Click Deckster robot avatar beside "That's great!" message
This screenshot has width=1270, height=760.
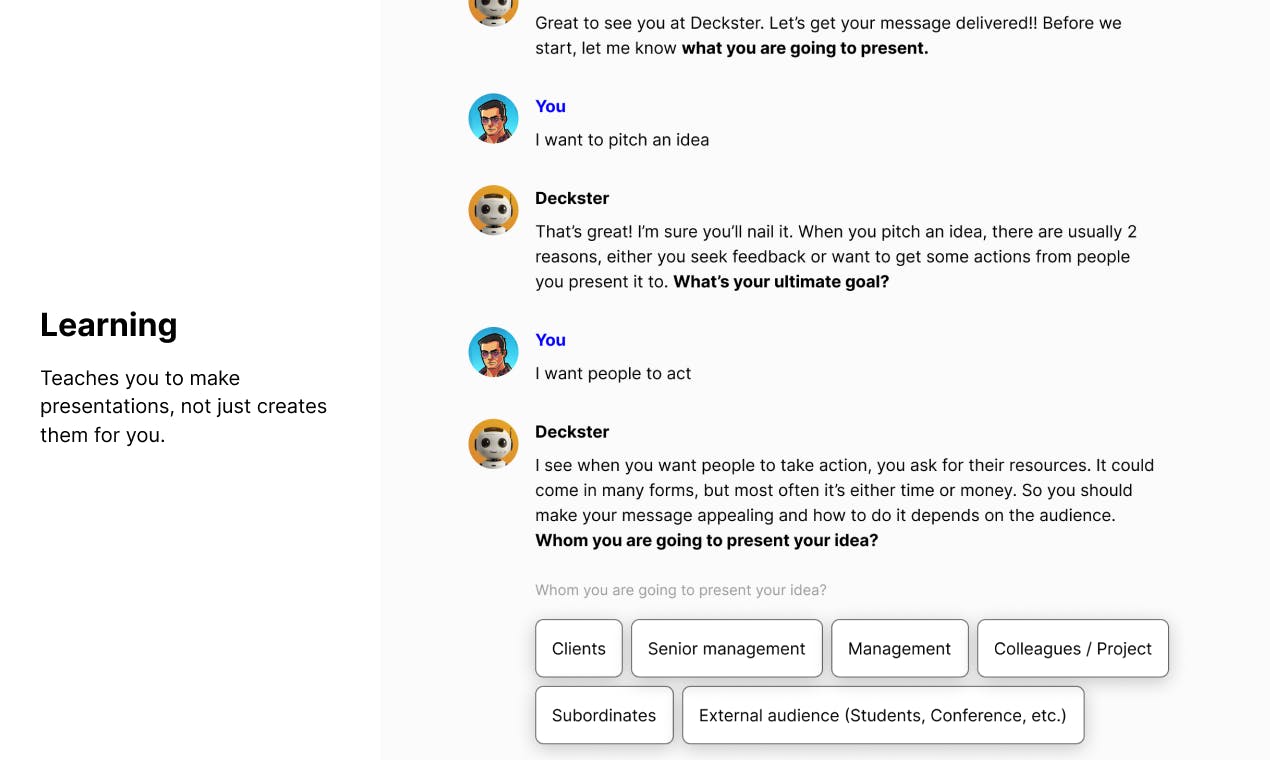click(x=493, y=210)
